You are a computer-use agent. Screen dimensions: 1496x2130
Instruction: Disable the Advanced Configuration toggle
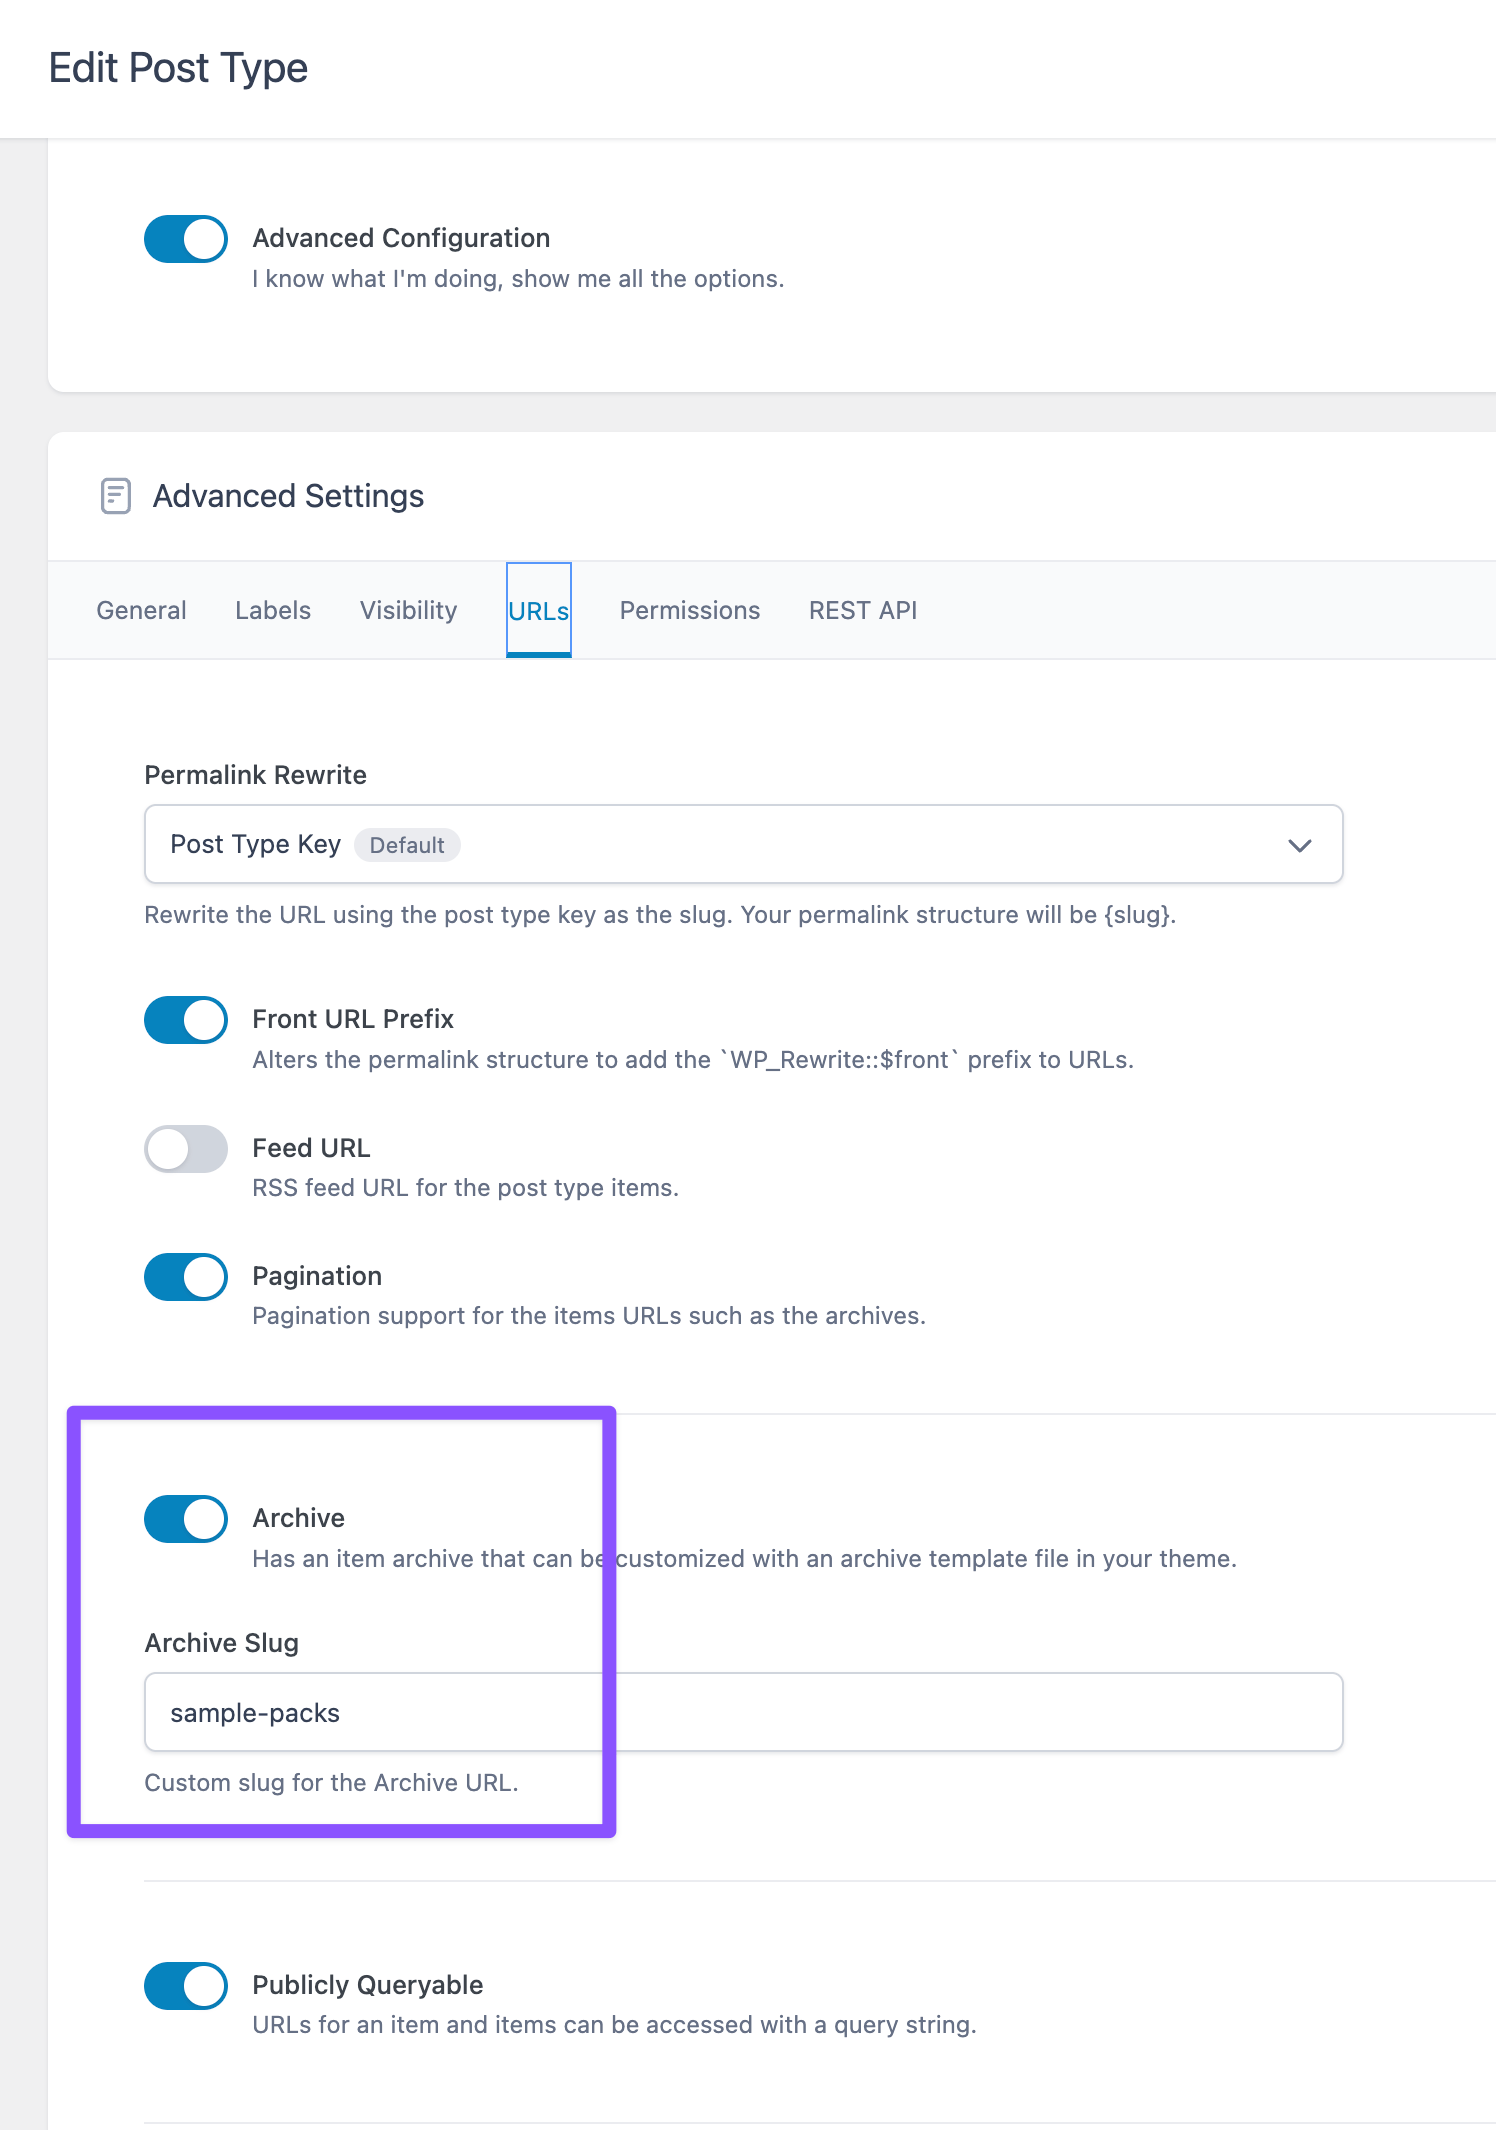click(x=186, y=239)
